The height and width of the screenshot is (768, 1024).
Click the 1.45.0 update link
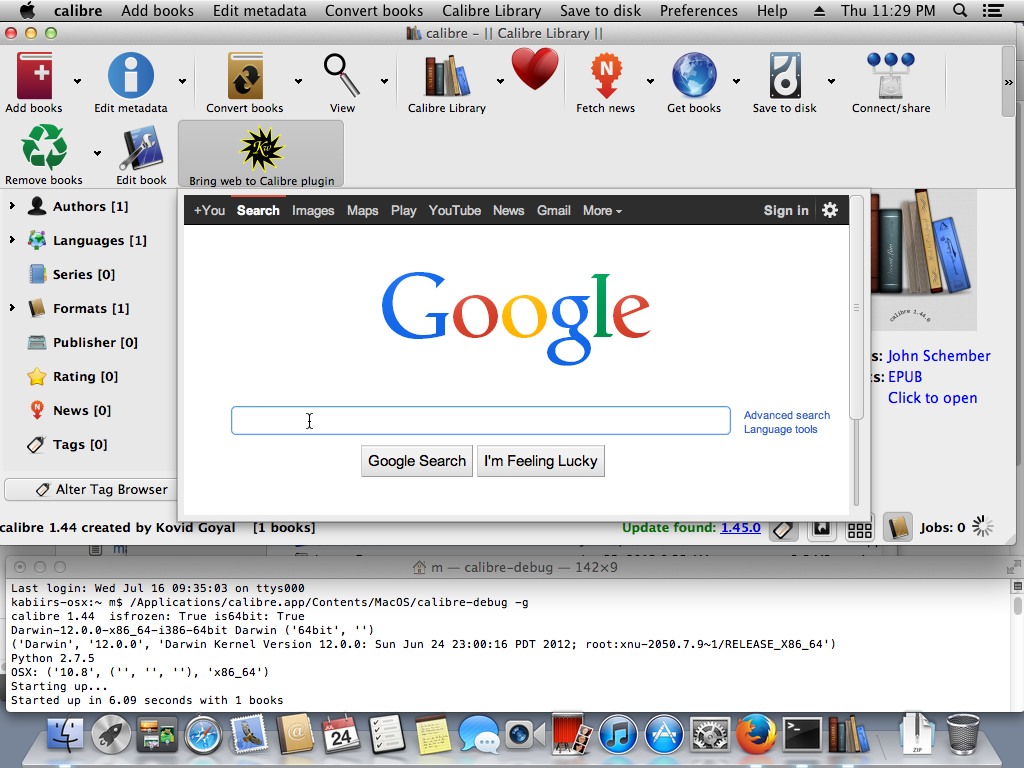741,527
